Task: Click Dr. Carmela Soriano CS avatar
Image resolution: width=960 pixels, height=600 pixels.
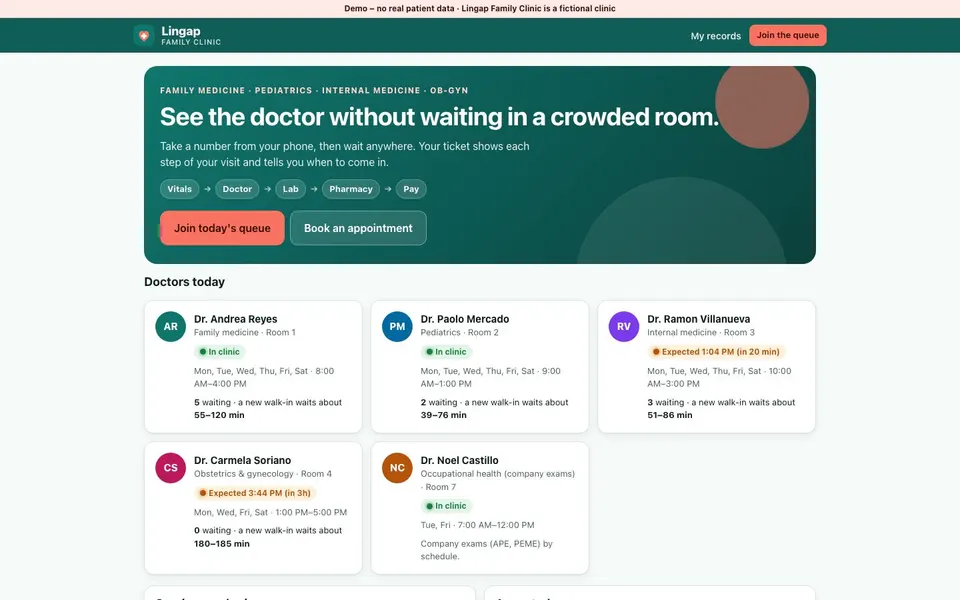Action: click(171, 468)
